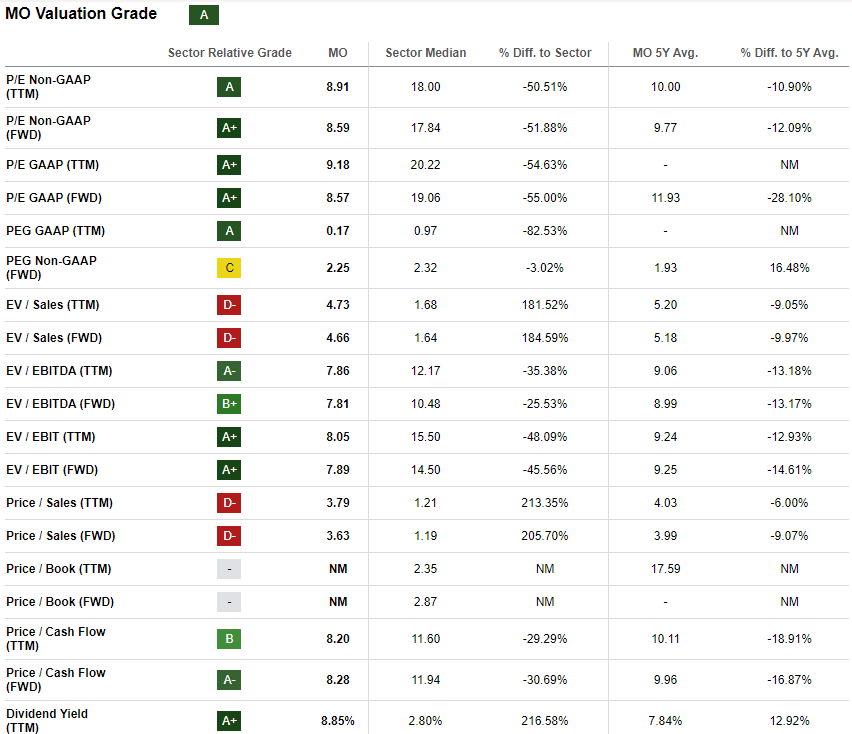The height and width of the screenshot is (734, 852).
Task: Open the PEG GAAP (TTM) metric row label
Action: 55,231
